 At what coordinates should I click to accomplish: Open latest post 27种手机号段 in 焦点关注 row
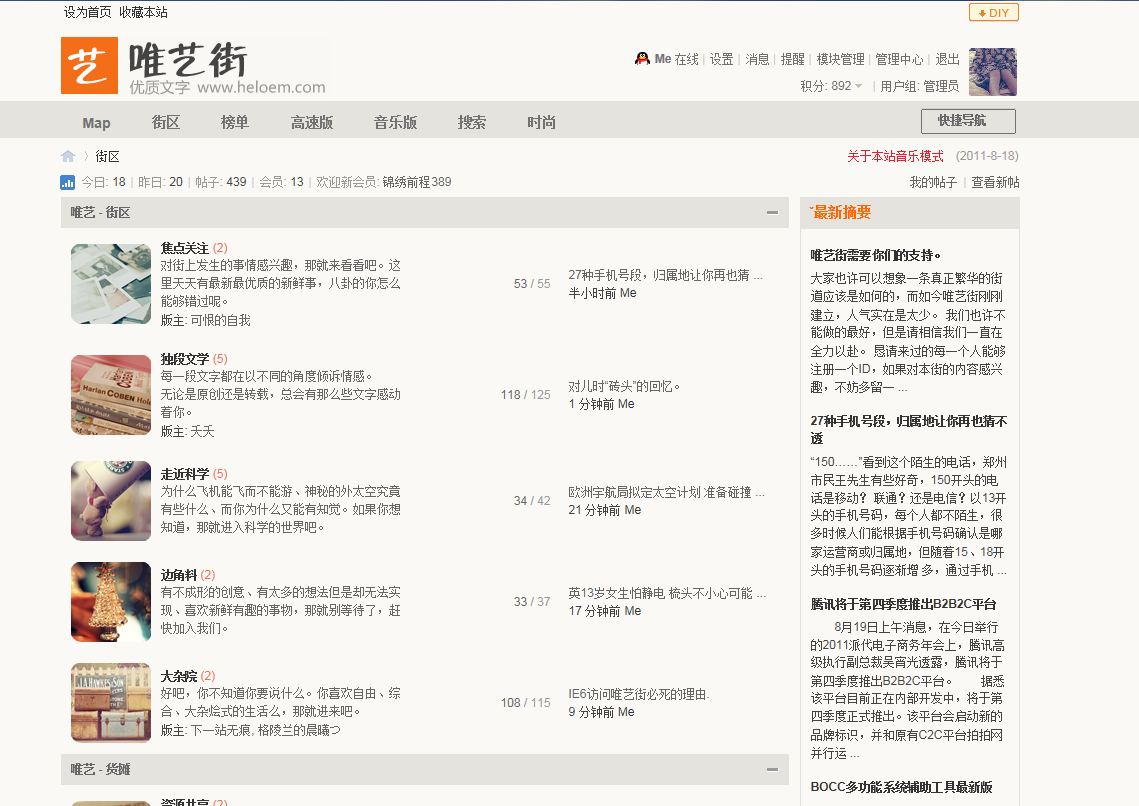665,275
